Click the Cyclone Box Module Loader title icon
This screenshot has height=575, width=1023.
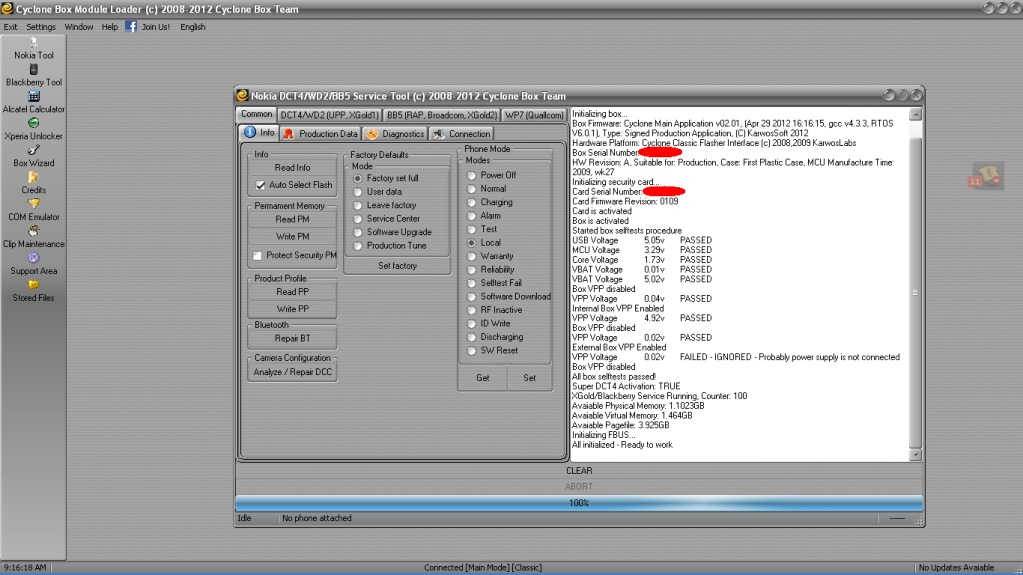point(7,8)
